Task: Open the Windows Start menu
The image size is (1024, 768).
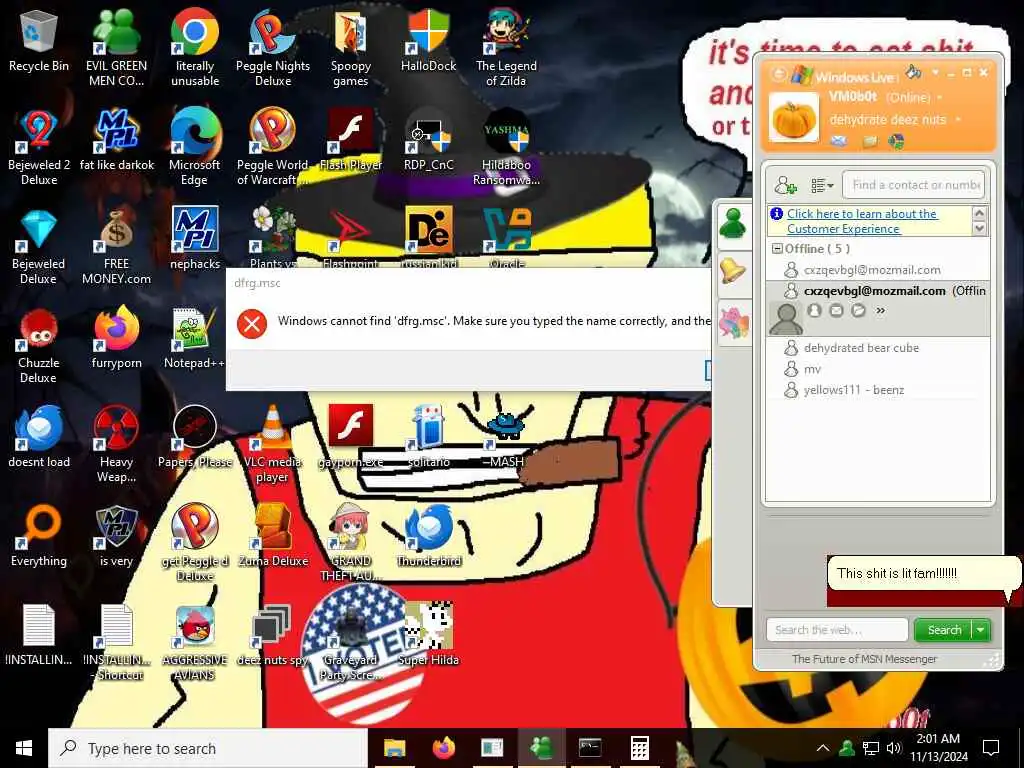Action: [24, 748]
